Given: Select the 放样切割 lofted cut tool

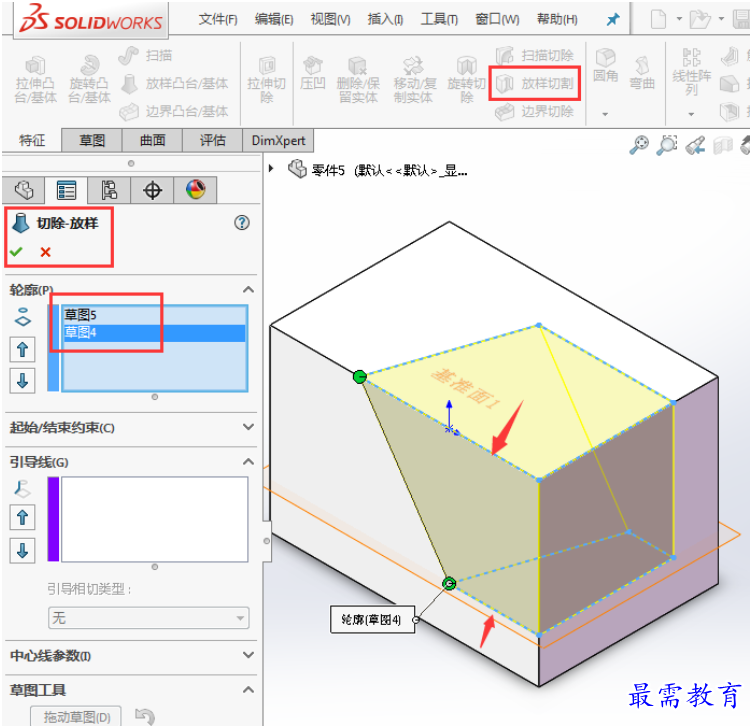Looking at the screenshot, I should tap(534, 84).
